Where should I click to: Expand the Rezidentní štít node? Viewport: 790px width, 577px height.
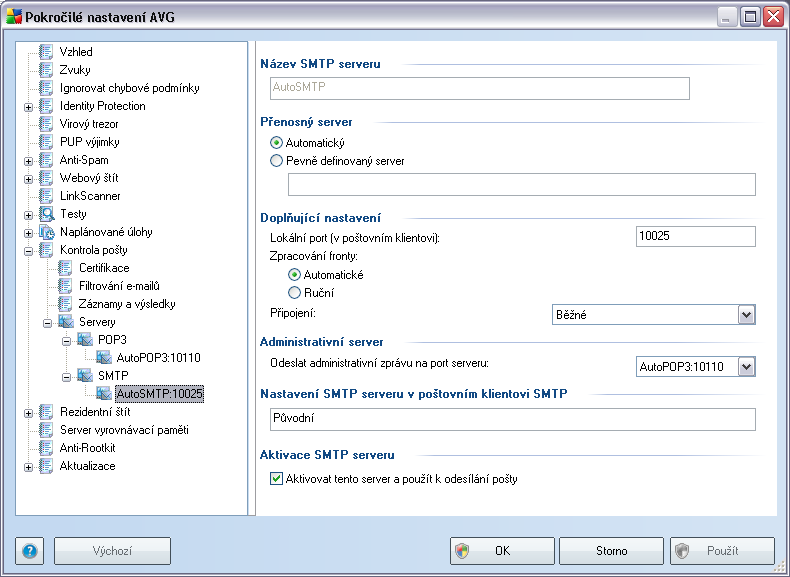pyautogui.click(x=29, y=413)
